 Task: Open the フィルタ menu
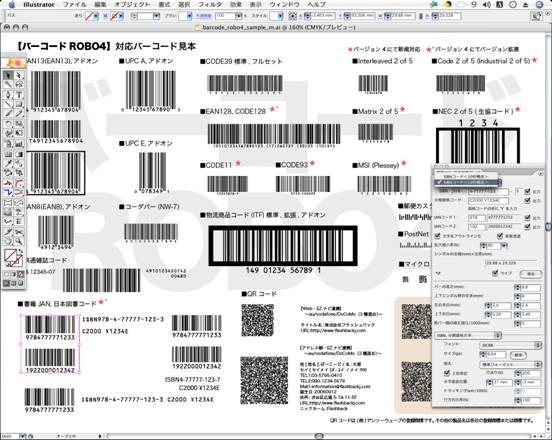pyautogui.click(x=210, y=5)
